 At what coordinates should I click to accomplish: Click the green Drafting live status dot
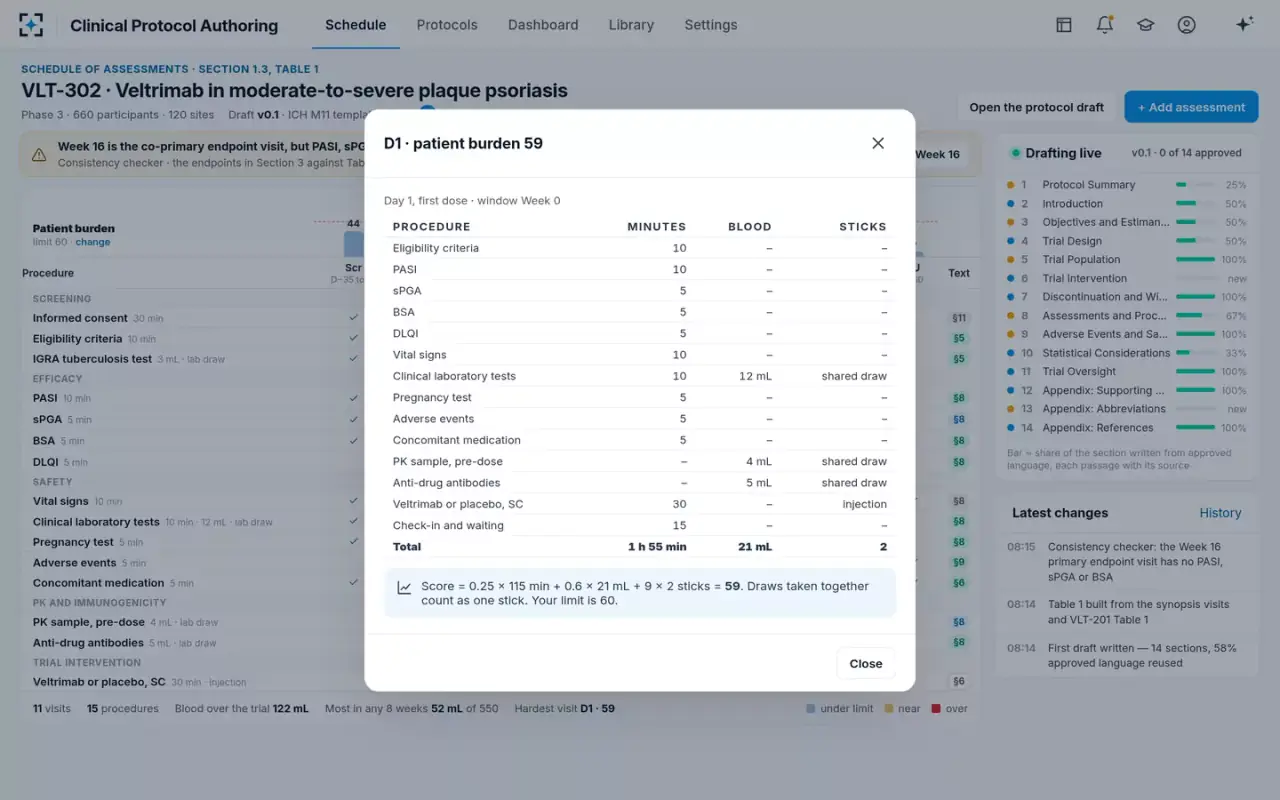pyautogui.click(x=1016, y=153)
